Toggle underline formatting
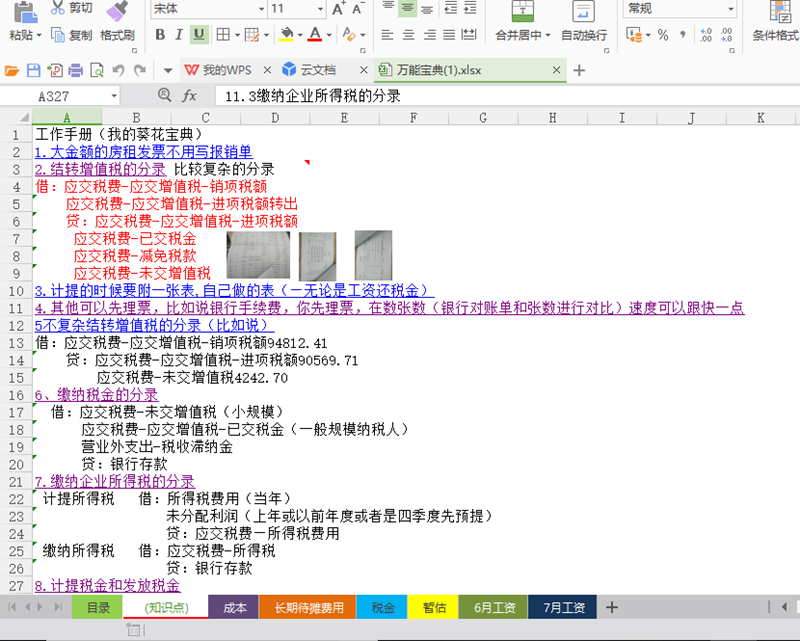Image resolution: width=800 pixels, height=641 pixels. coord(199,35)
